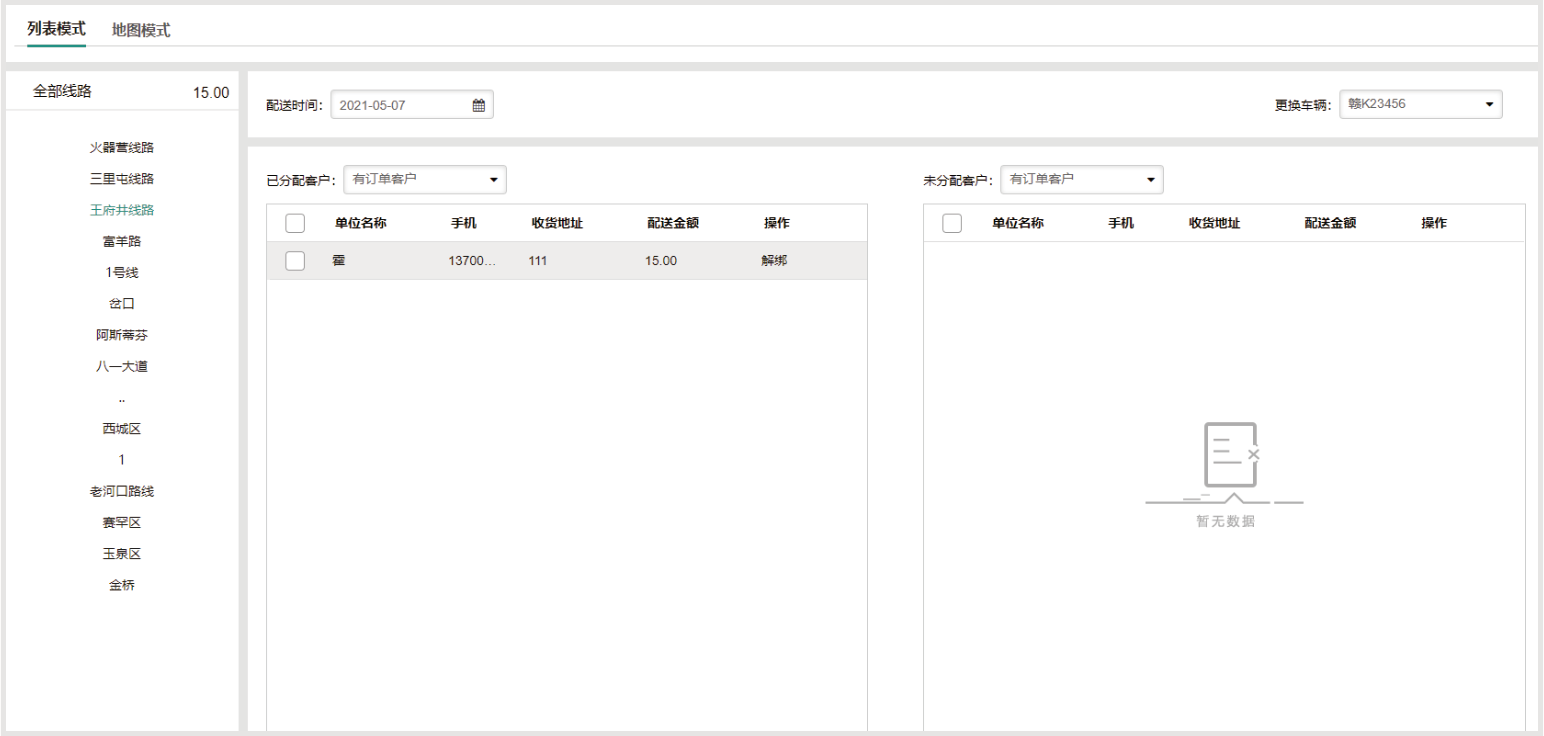Viewport: 1544px width, 736px height.
Task: Open the 更换车辆 vehicle dropdown
Action: [1420, 104]
